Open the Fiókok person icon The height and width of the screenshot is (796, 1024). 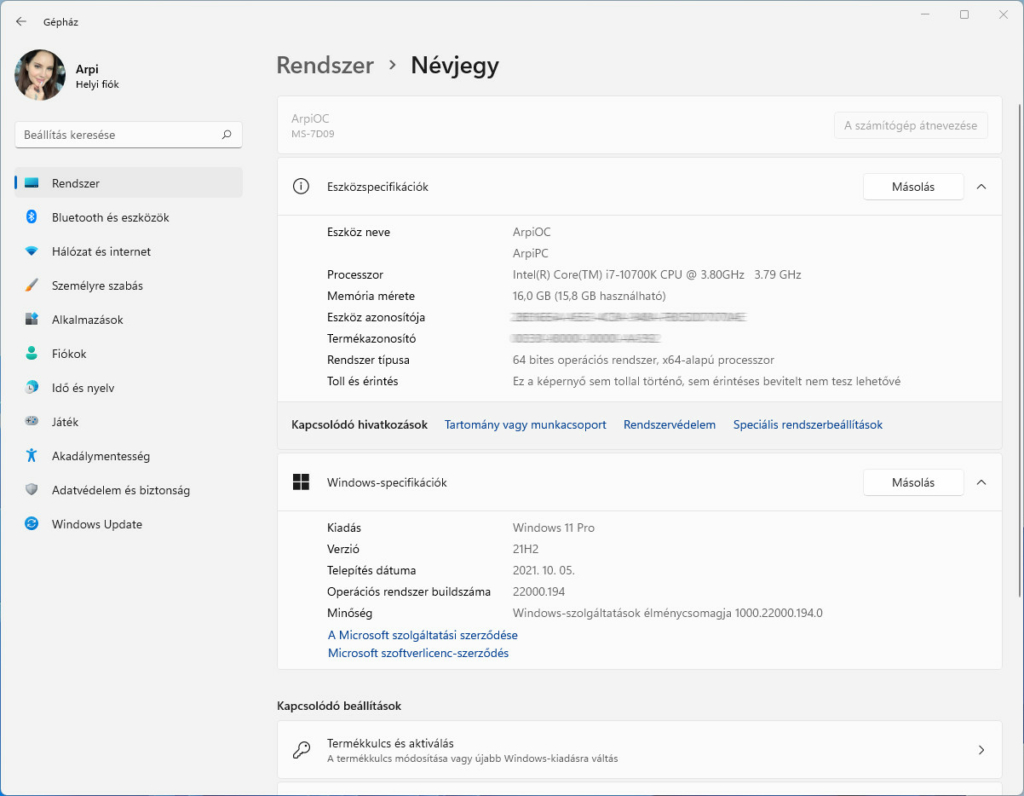[31, 354]
